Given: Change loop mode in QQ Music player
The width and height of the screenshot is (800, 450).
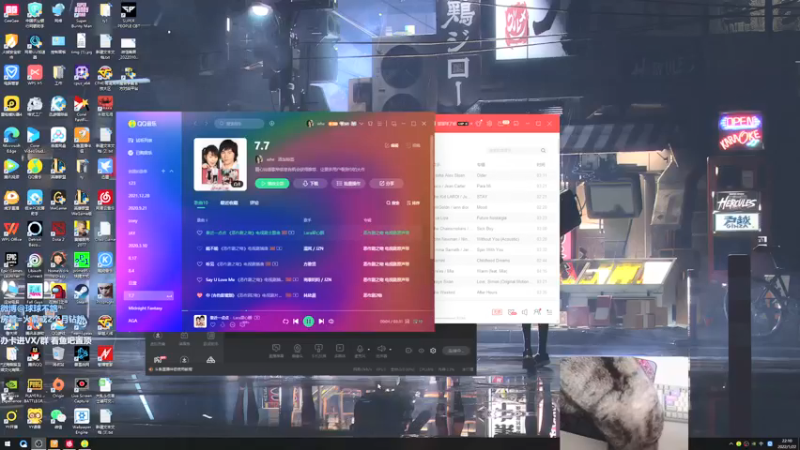Looking at the screenshot, I should click(286, 321).
